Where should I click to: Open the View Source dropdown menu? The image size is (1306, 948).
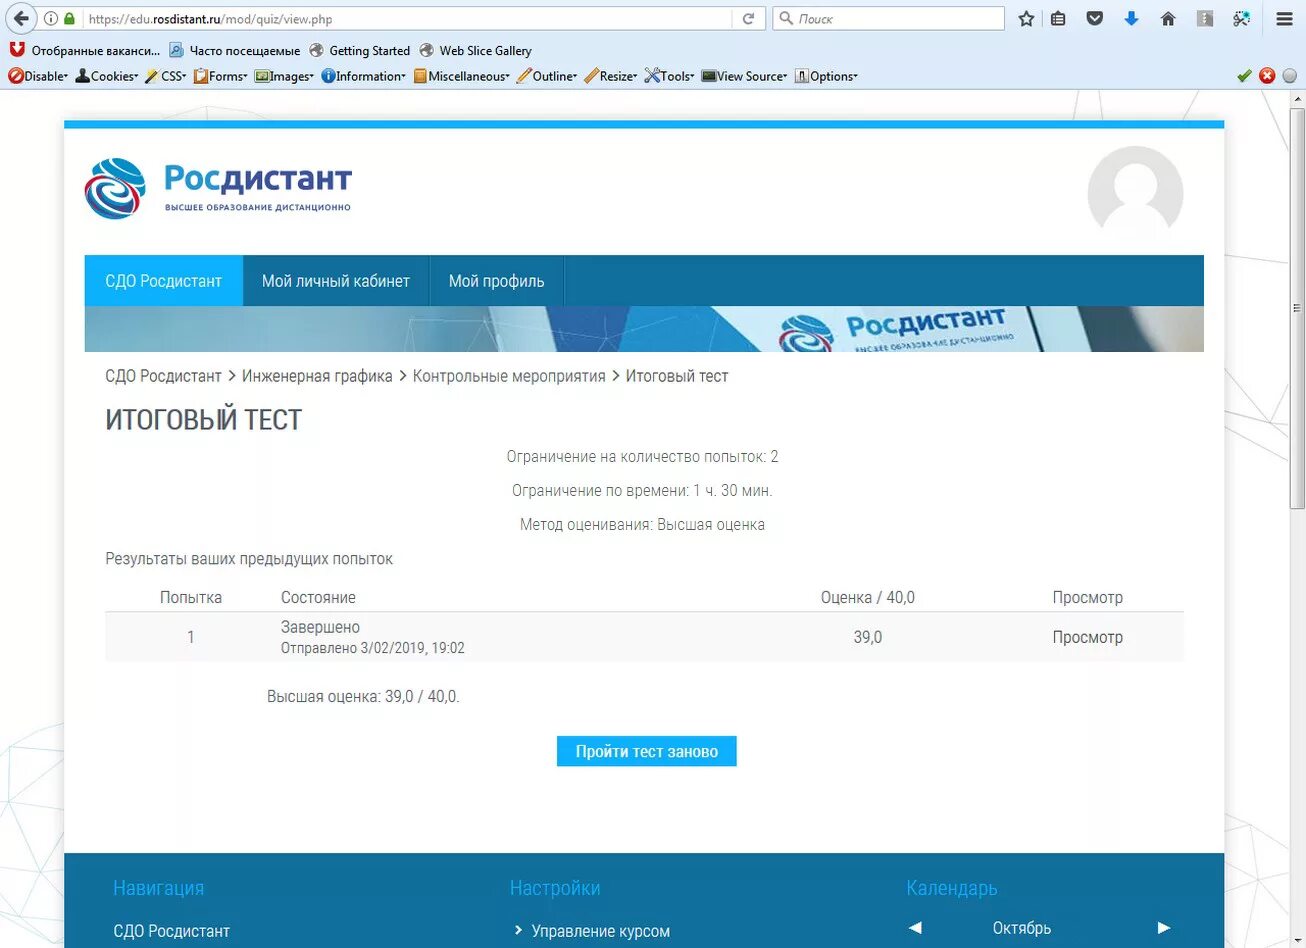744,76
